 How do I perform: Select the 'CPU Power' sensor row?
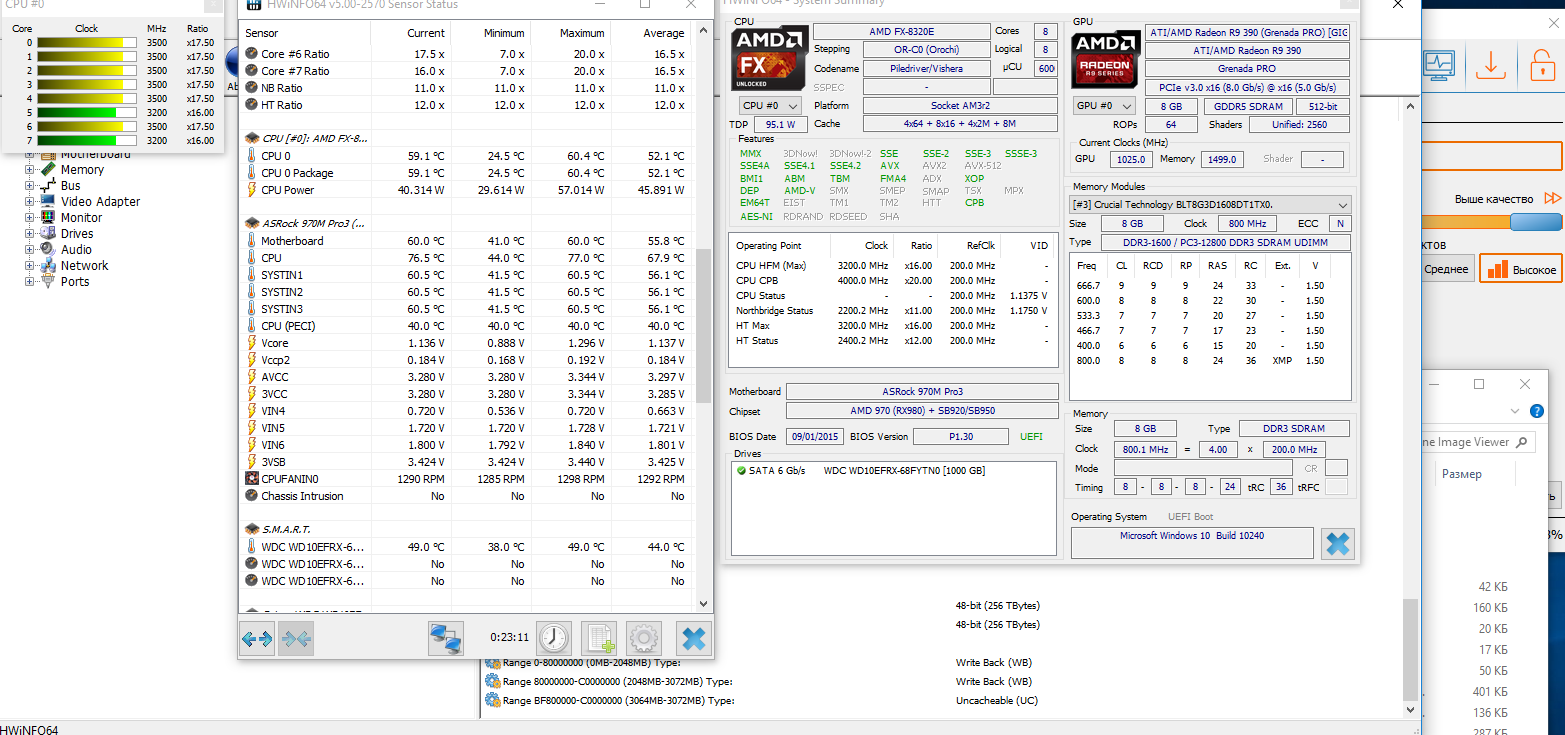click(465, 190)
